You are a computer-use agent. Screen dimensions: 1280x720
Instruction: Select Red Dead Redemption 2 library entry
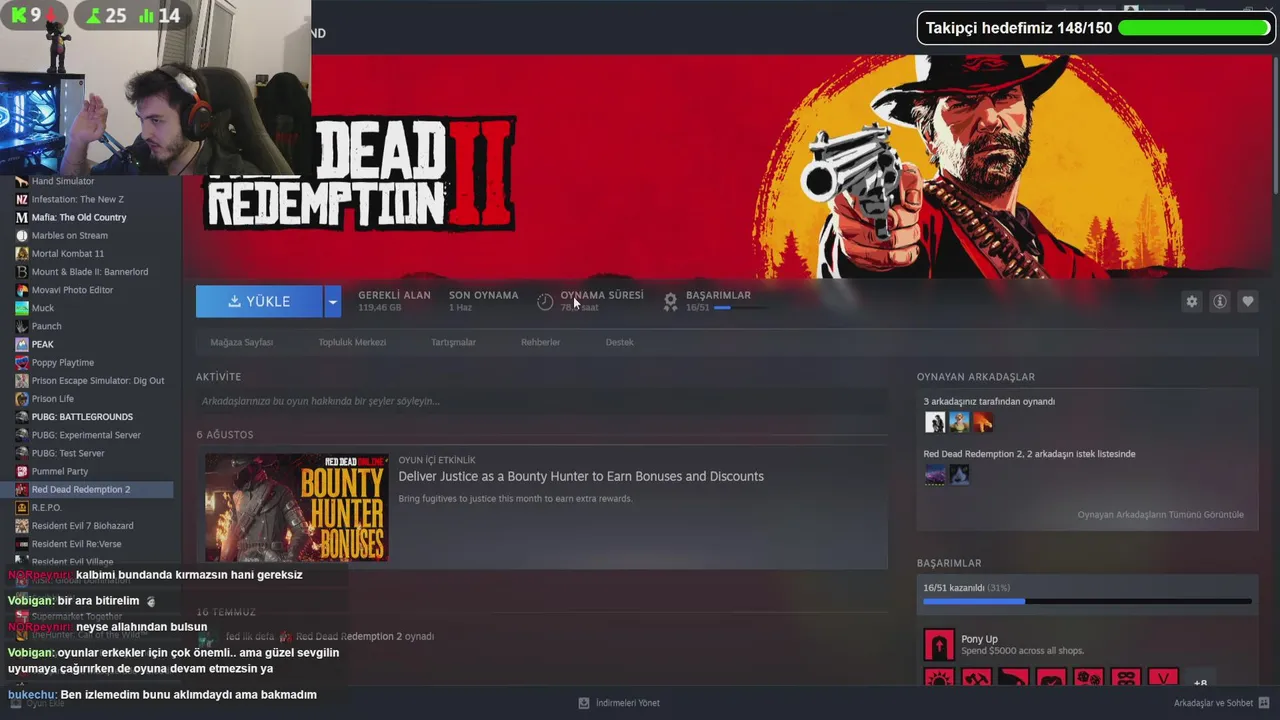(x=87, y=489)
